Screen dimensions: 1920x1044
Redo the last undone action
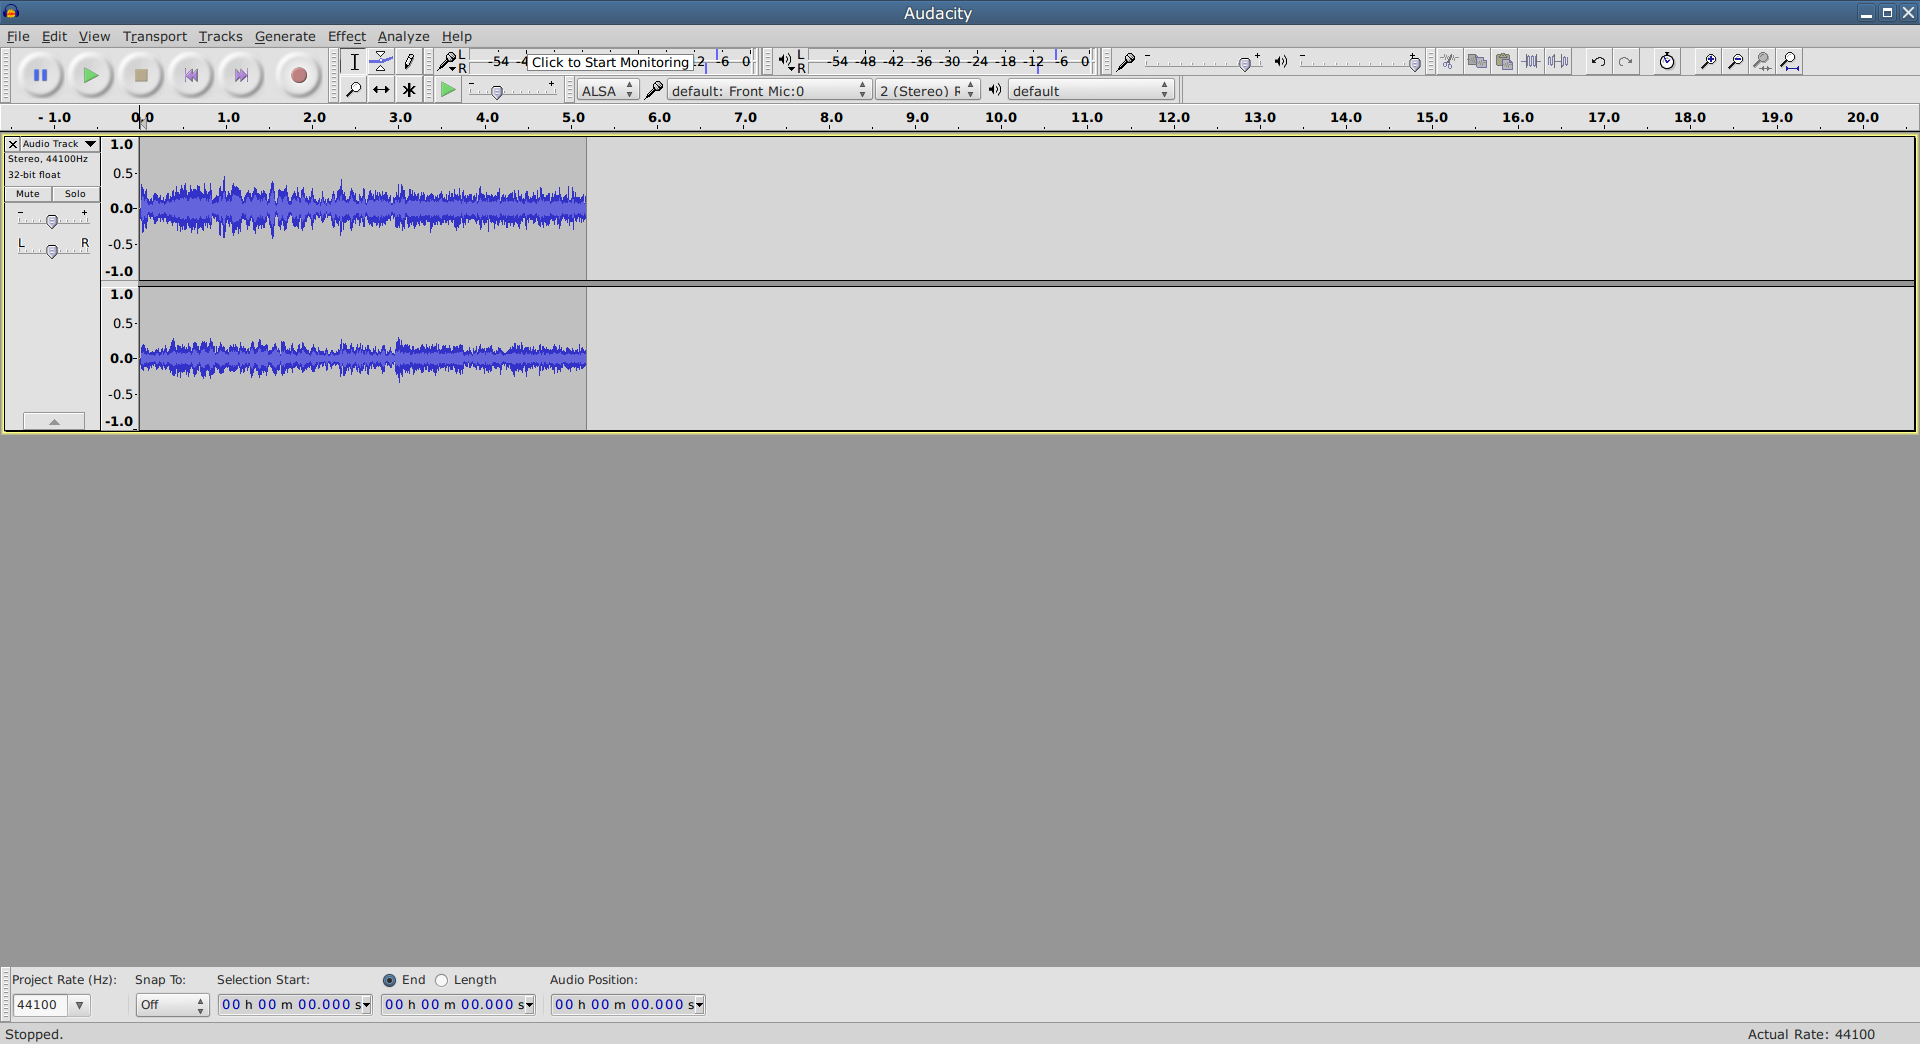[1626, 62]
